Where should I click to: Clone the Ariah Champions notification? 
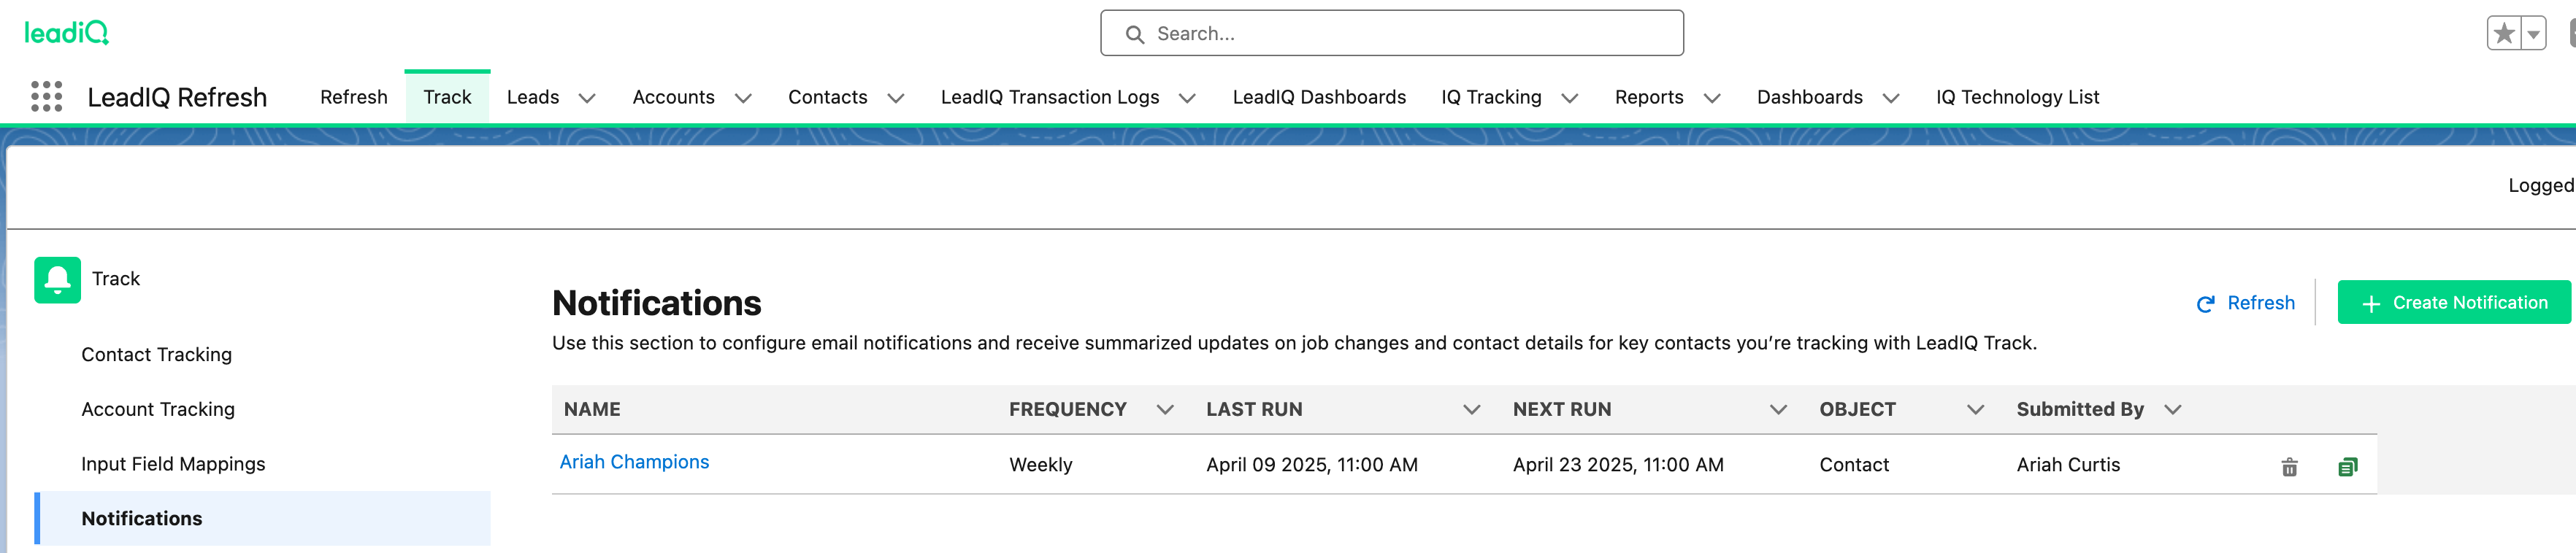2347,467
